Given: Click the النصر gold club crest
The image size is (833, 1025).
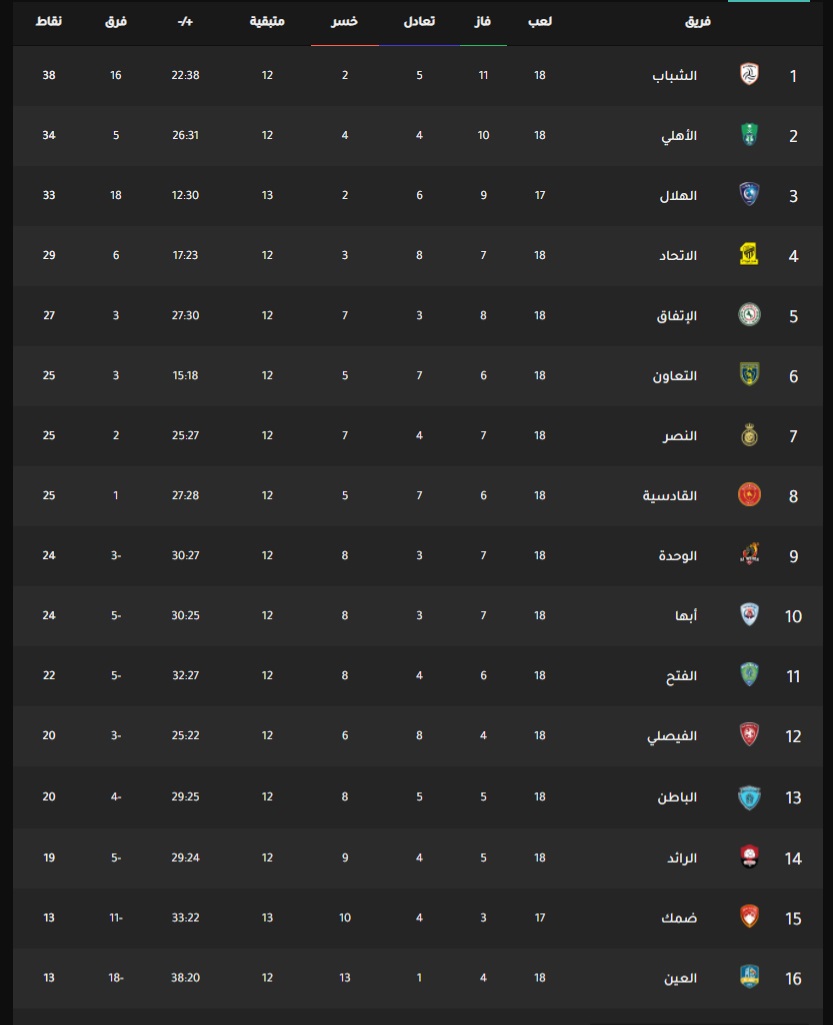Looking at the screenshot, I should (x=749, y=435).
